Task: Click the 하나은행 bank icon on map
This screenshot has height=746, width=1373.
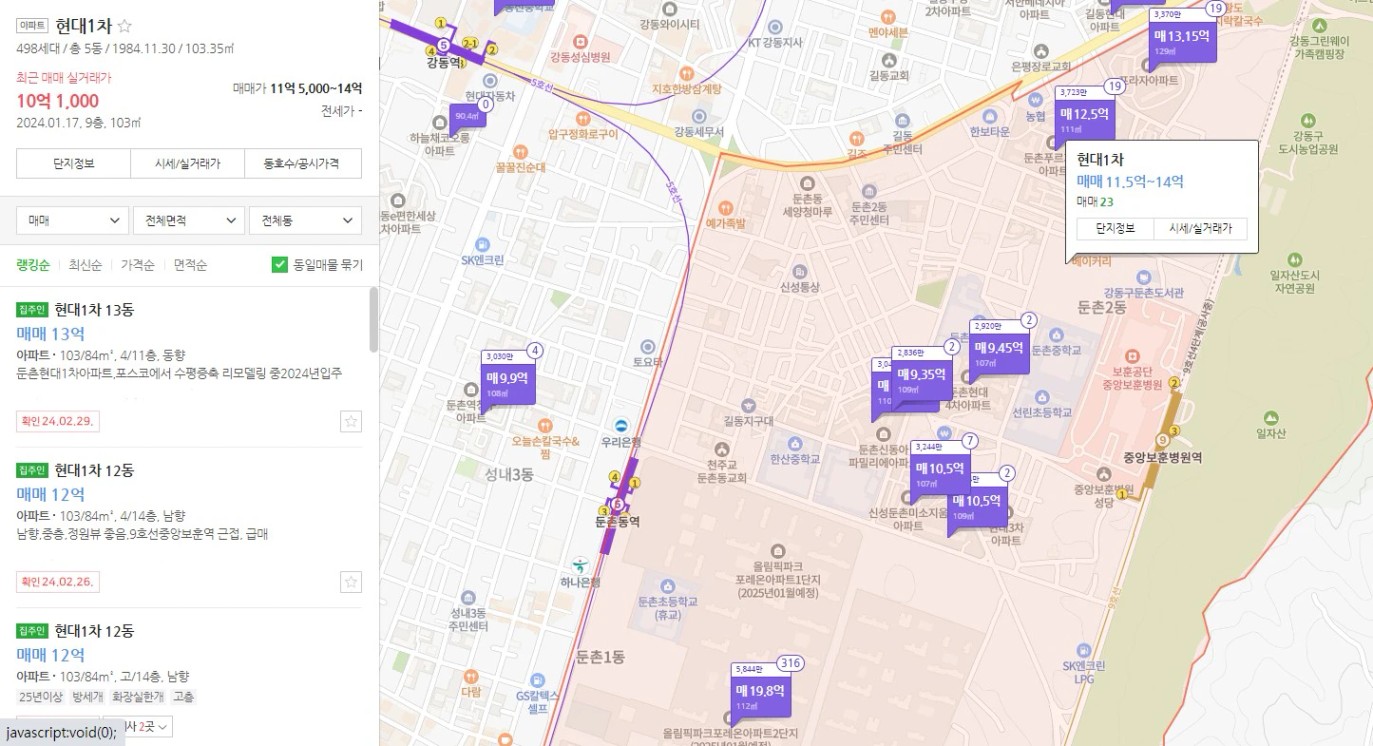Action: pyautogui.click(x=578, y=566)
